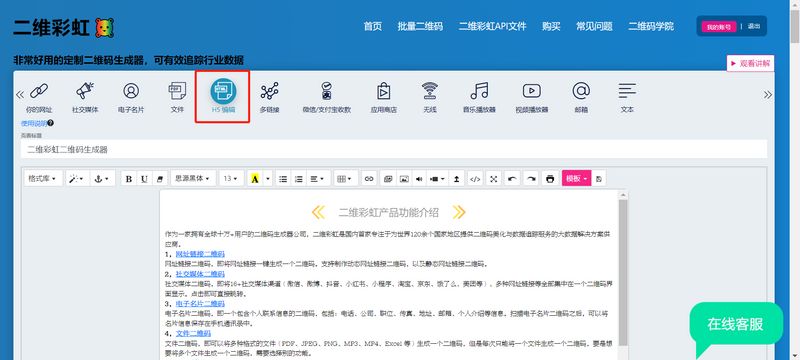Click the upload arrow icon in toolbar
The image size is (800, 360).
click(x=457, y=178)
